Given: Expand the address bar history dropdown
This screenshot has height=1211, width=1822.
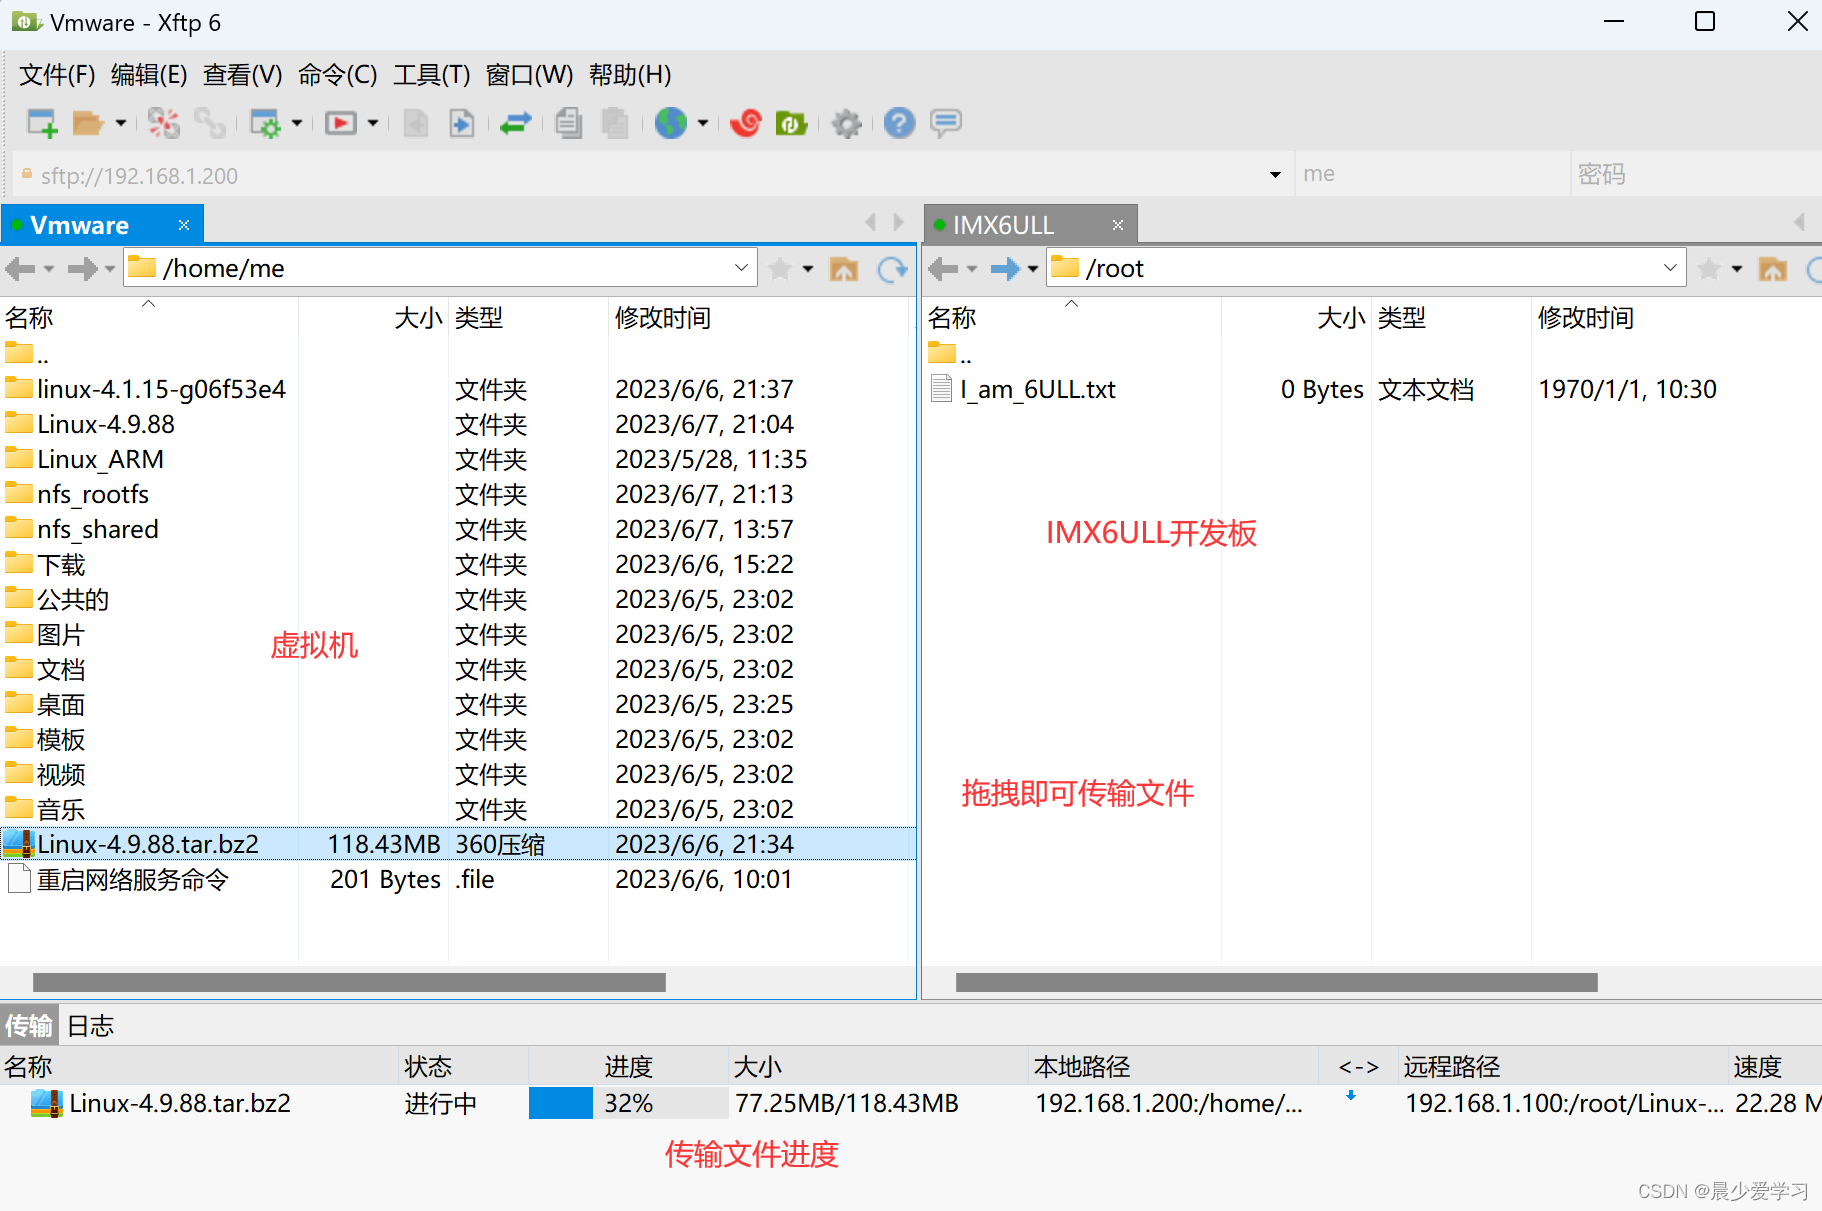Looking at the screenshot, I should tap(1275, 175).
